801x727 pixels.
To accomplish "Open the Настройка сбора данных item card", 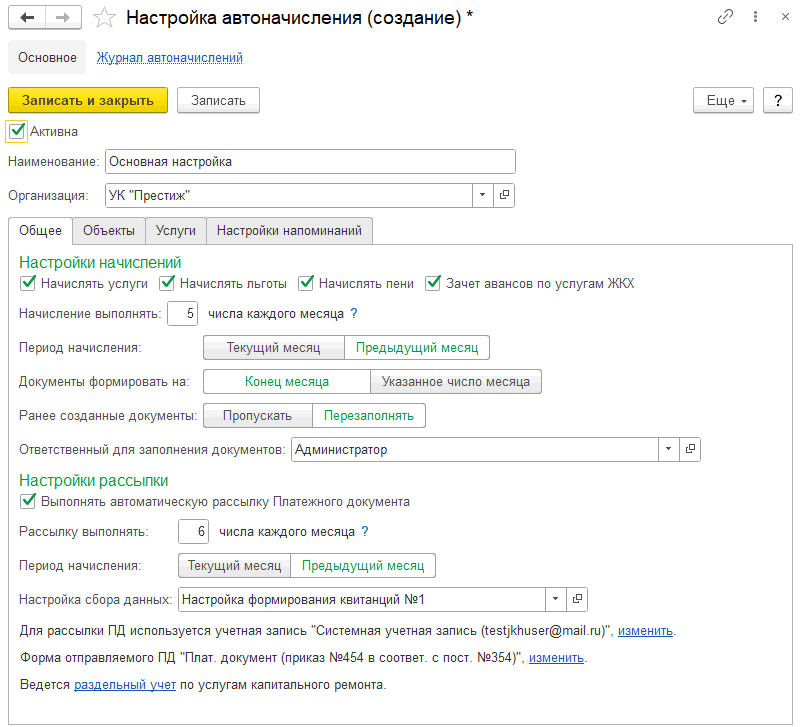I will [x=577, y=599].
